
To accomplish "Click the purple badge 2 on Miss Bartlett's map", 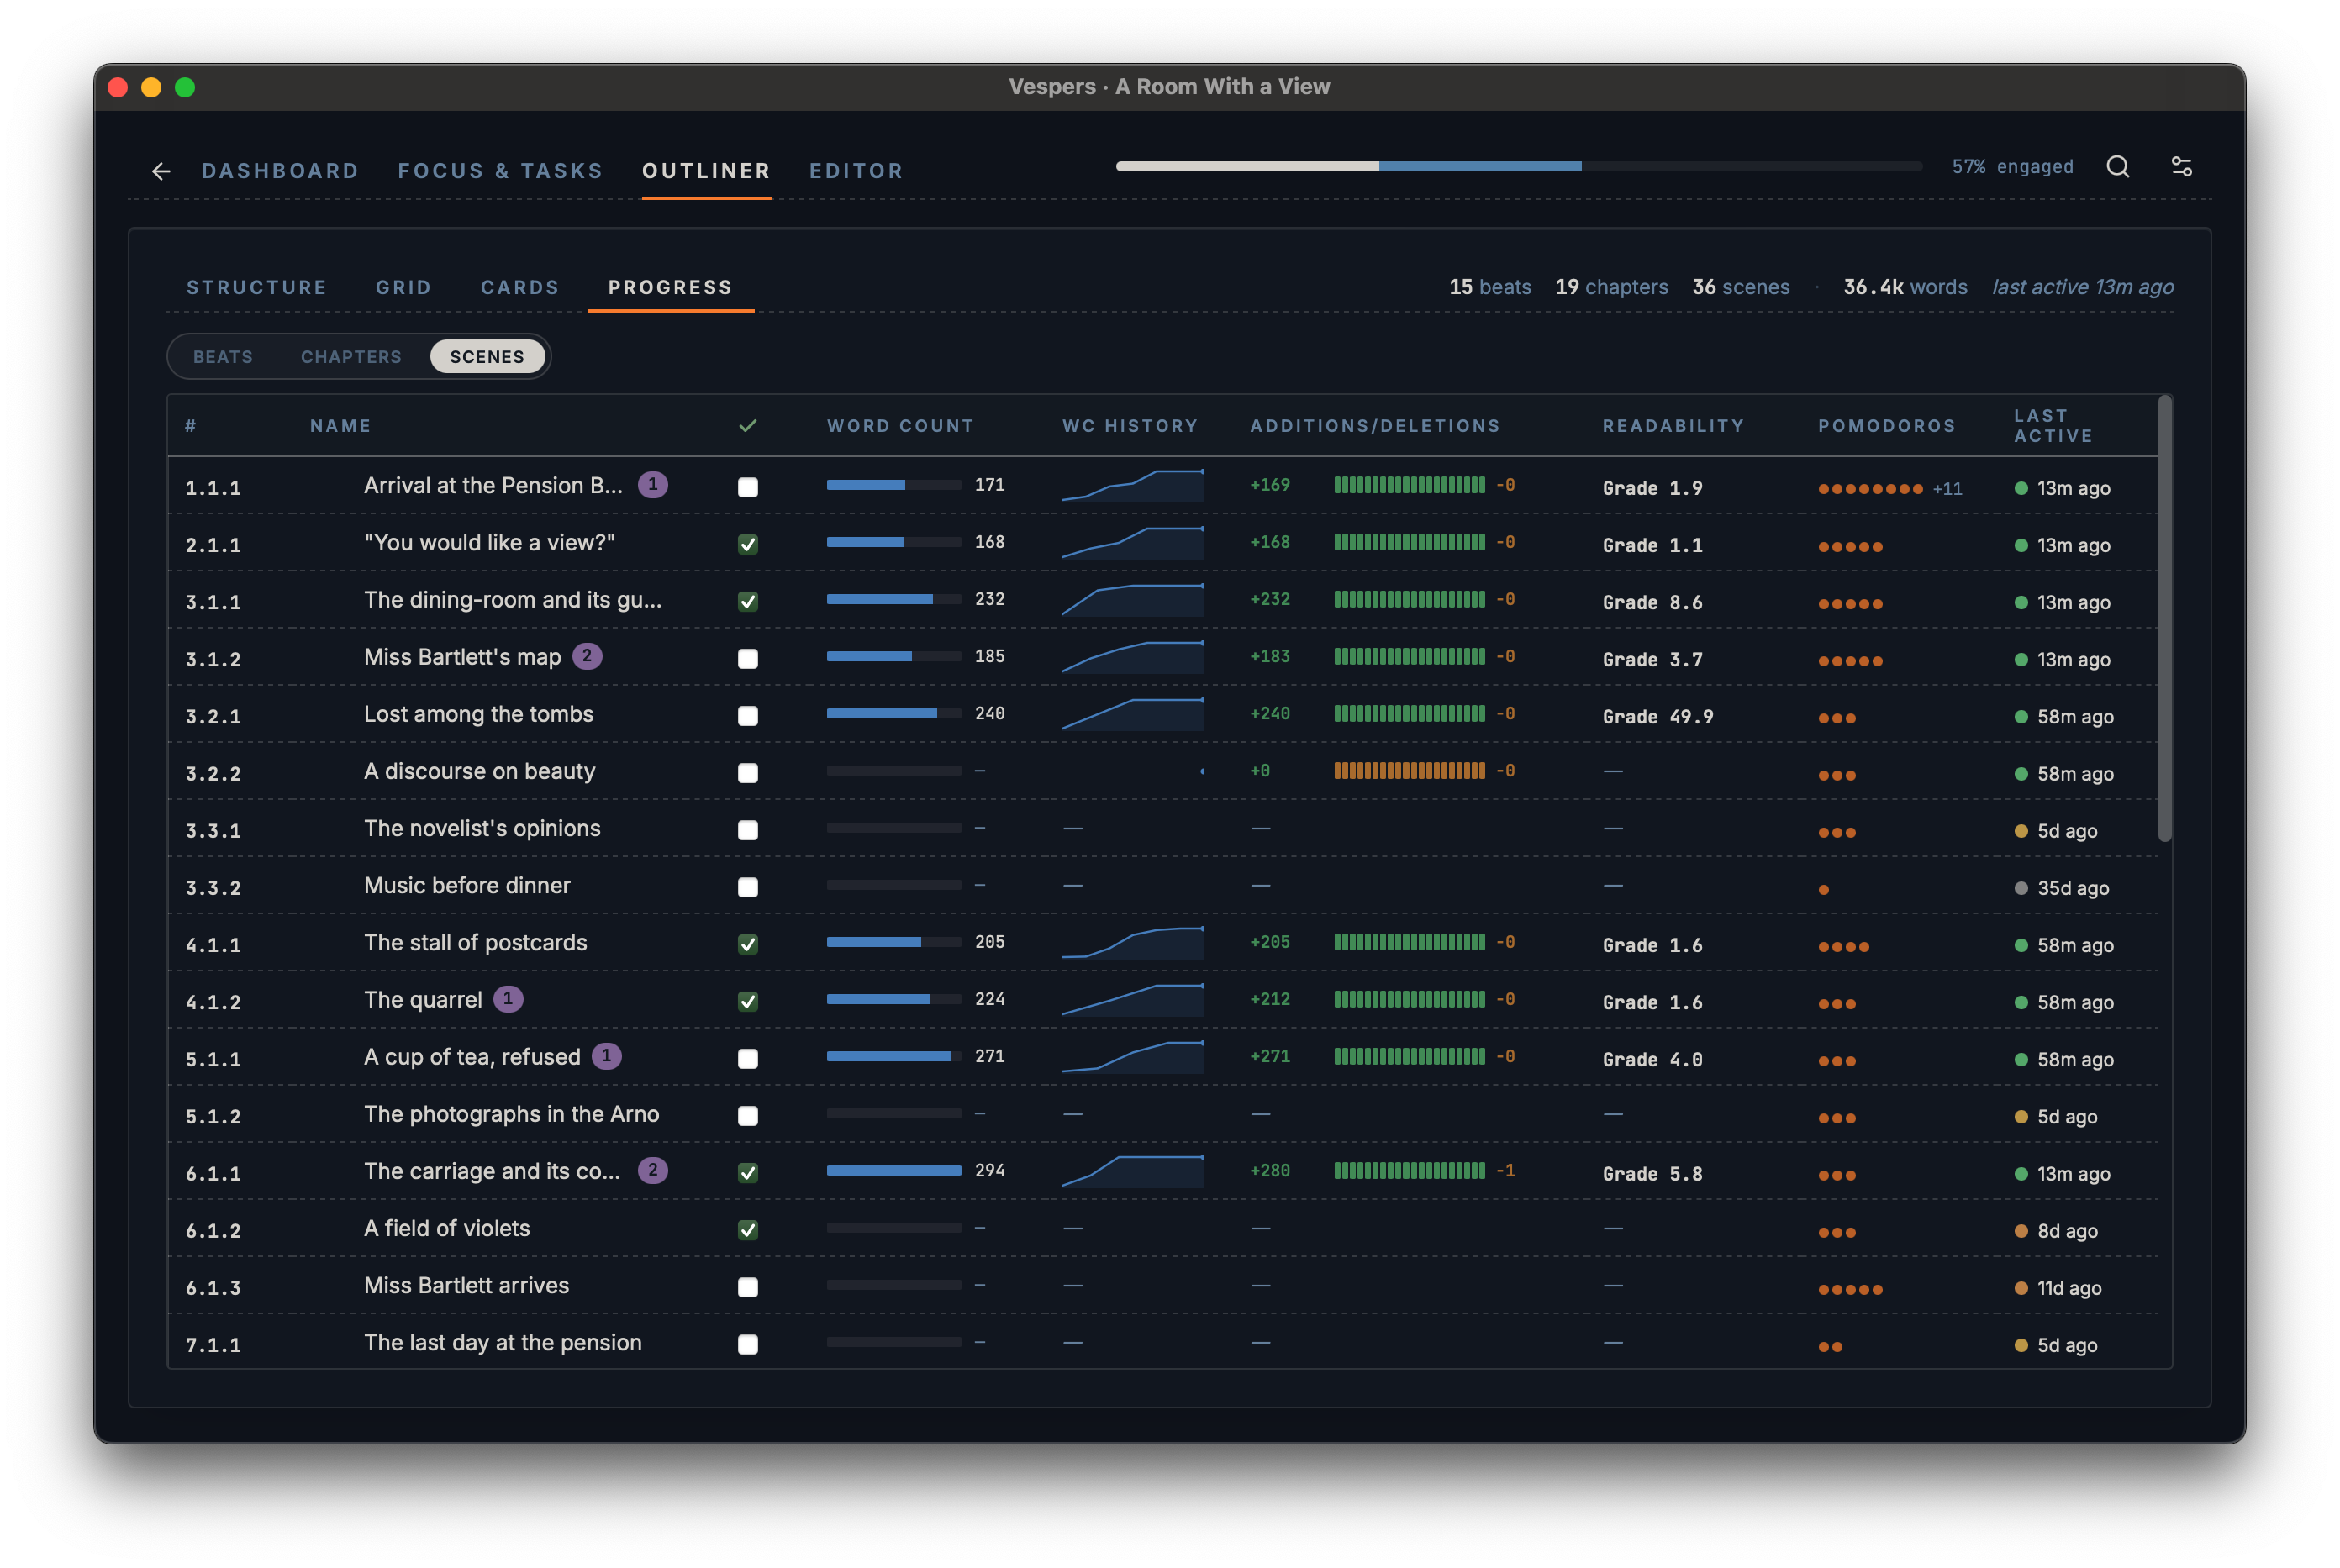I will 587,657.
